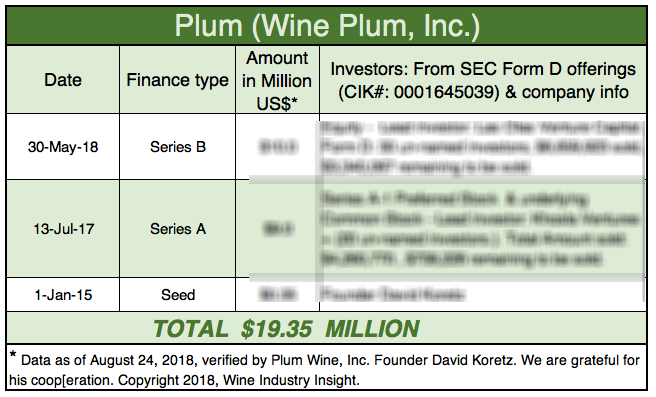Select the Seed finance type cell
656x397 pixels.
pyautogui.click(x=177, y=295)
